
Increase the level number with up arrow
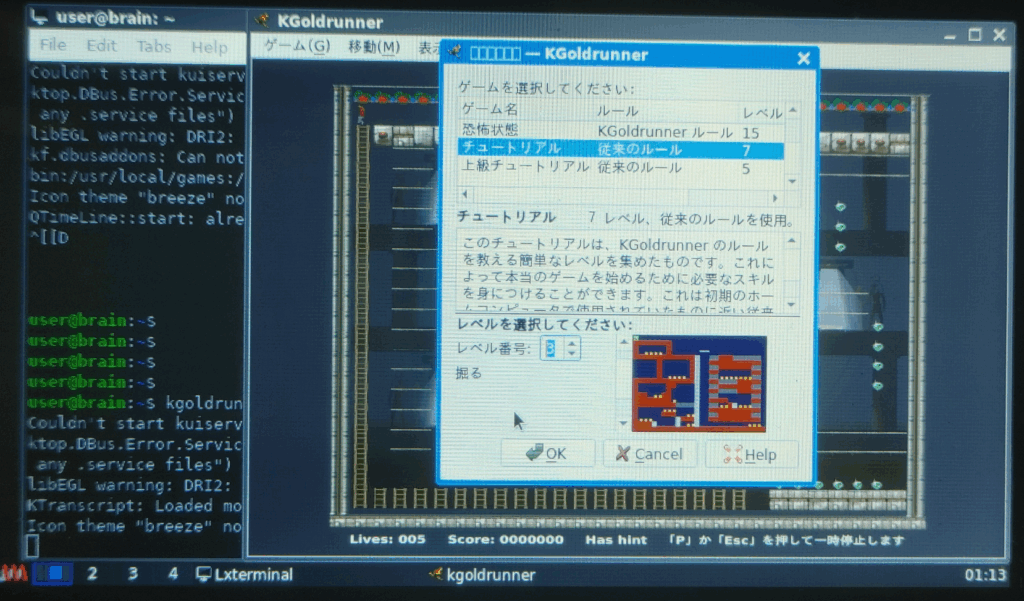point(572,342)
